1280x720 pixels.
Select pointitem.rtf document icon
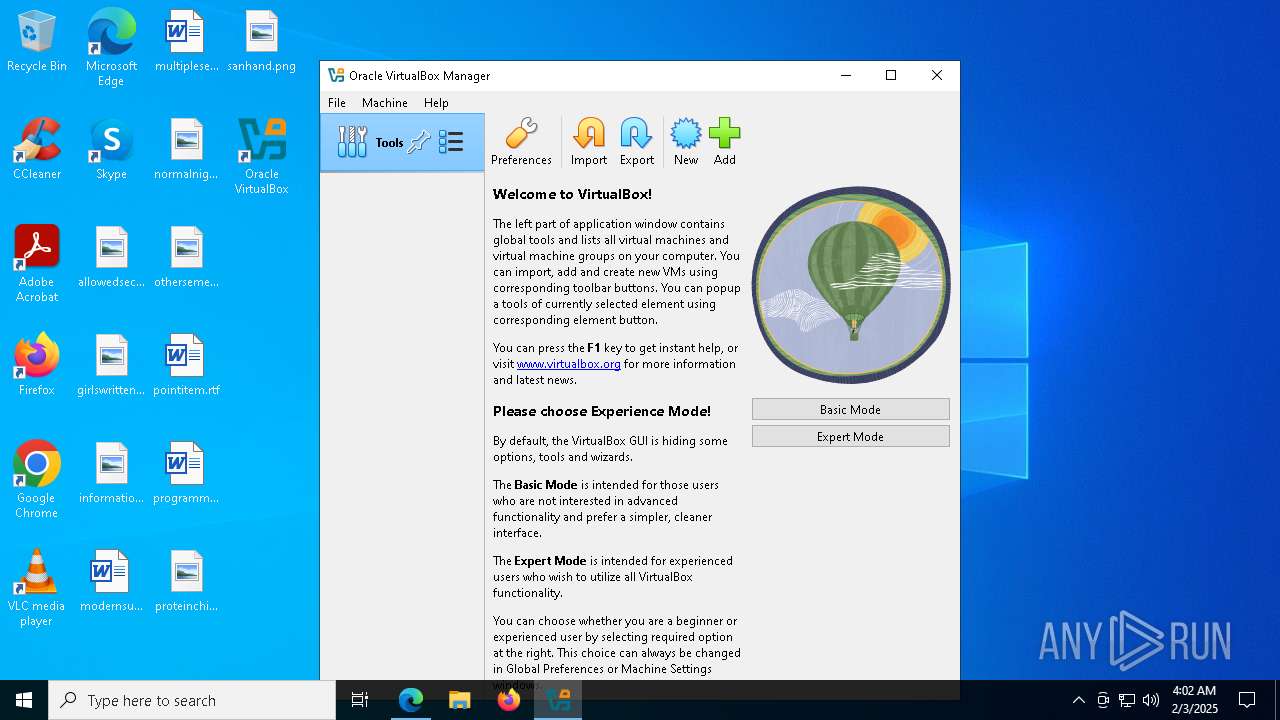(186, 366)
